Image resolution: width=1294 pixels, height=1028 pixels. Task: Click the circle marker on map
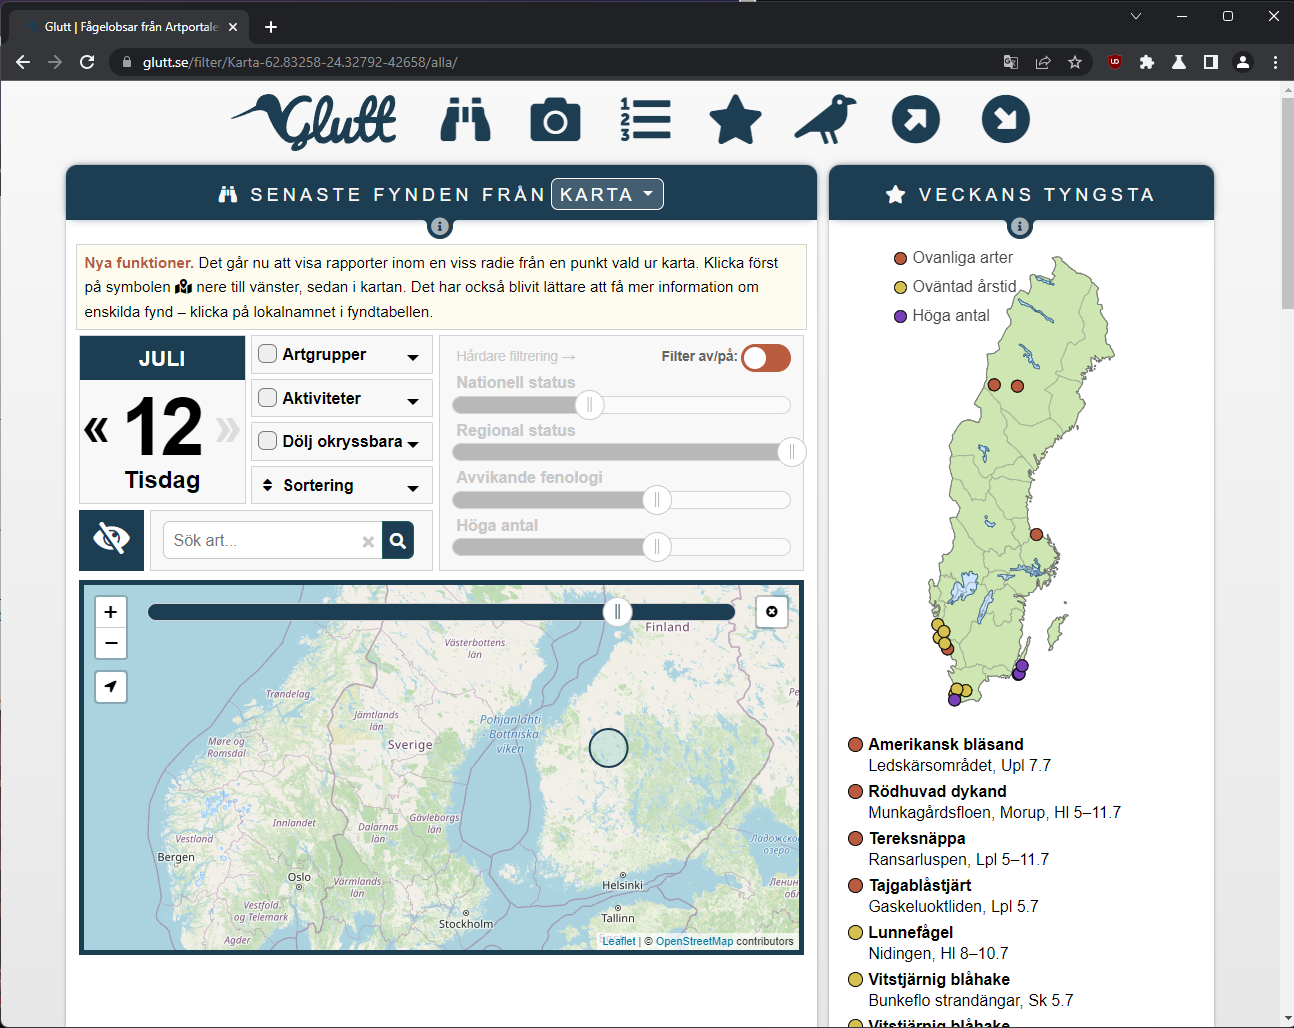608,748
